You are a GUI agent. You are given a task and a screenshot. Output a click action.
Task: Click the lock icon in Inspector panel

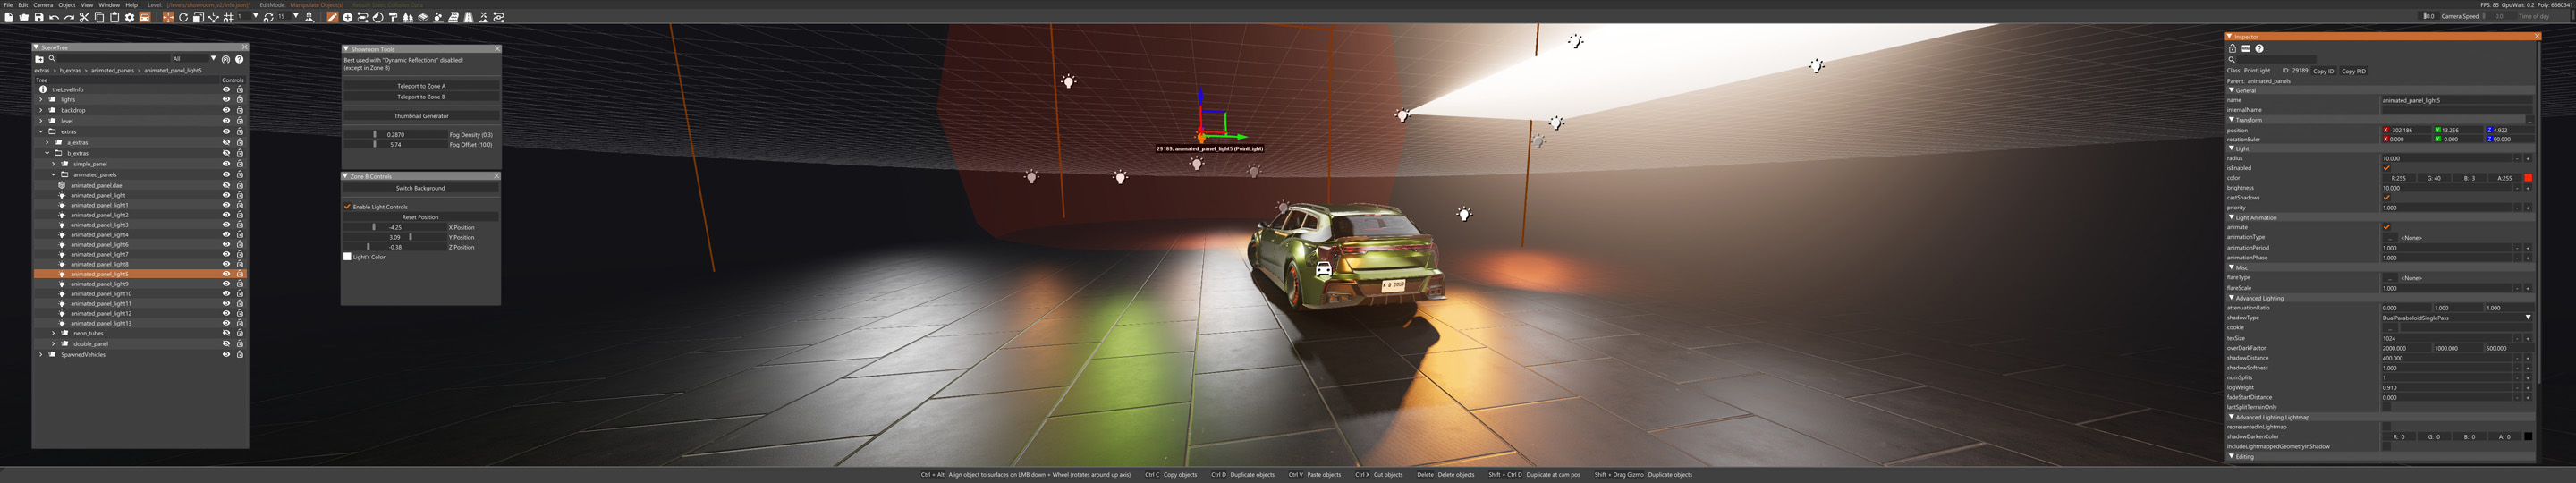[x=2233, y=49]
